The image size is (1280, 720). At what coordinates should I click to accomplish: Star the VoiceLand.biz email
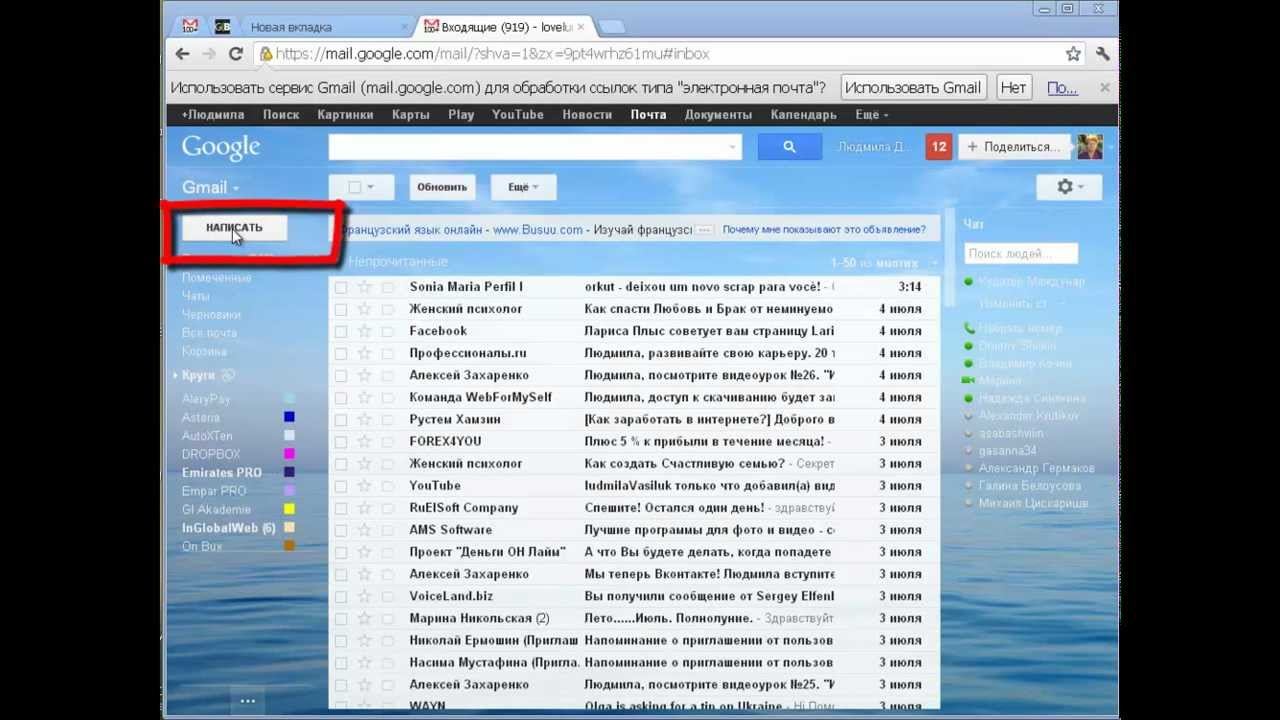364,597
